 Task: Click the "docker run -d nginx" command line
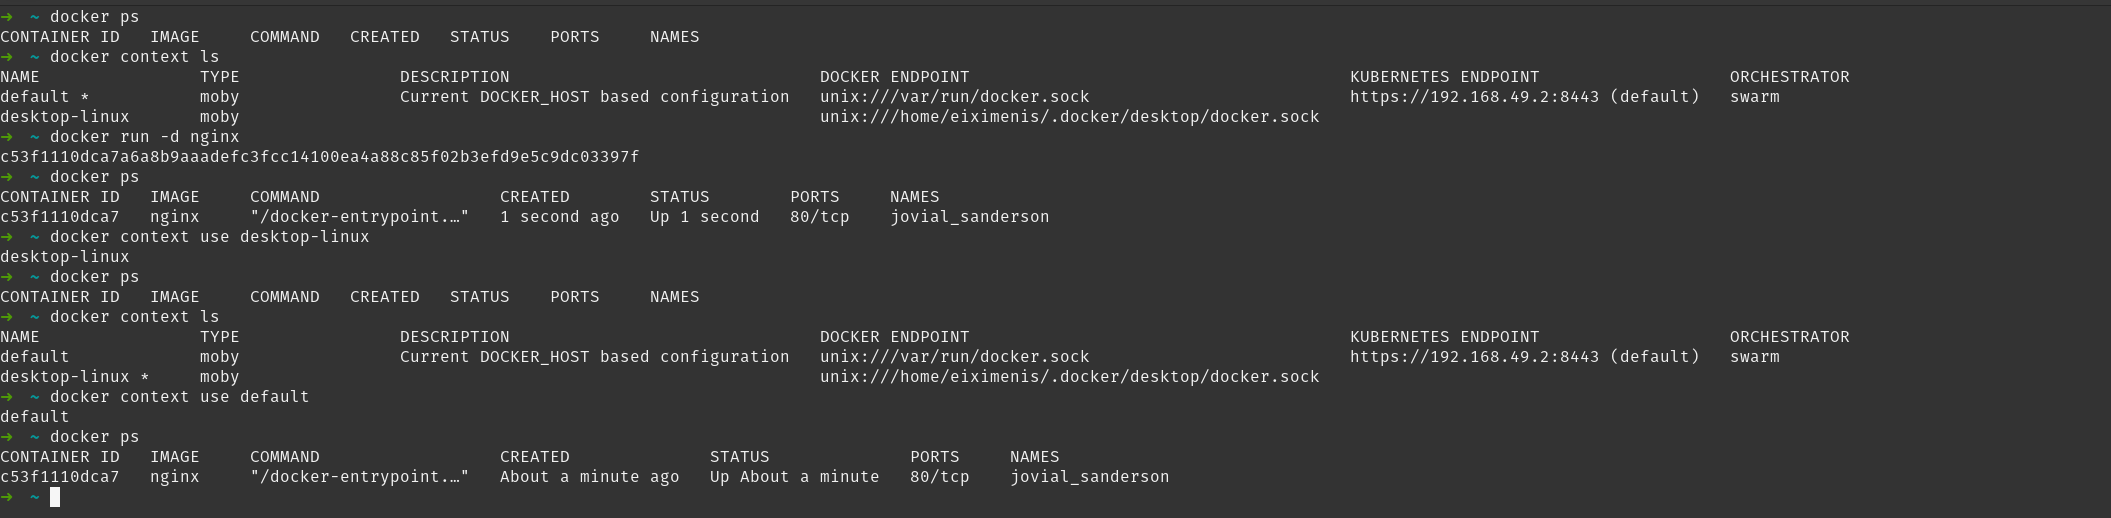coord(144,137)
